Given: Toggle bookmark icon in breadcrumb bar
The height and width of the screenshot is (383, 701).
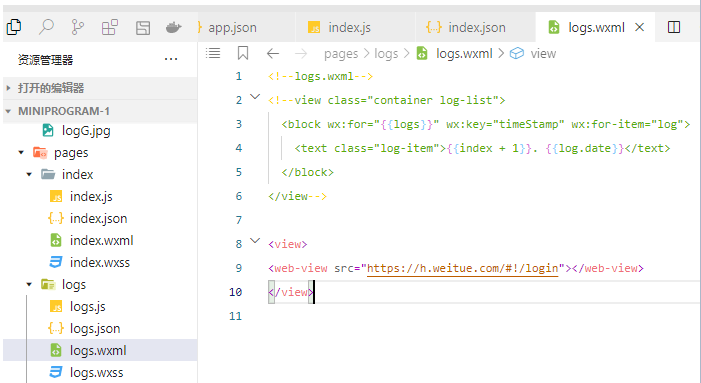Looking at the screenshot, I should [243, 53].
